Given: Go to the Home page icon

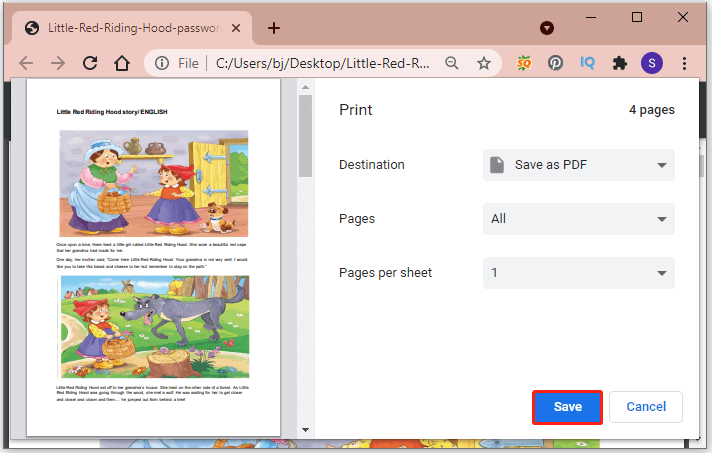Looking at the screenshot, I should (x=122, y=63).
